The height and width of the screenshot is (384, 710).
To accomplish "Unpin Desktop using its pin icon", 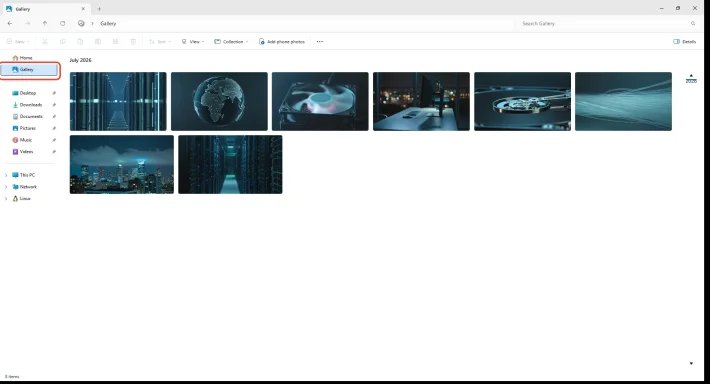I will click(54, 93).
